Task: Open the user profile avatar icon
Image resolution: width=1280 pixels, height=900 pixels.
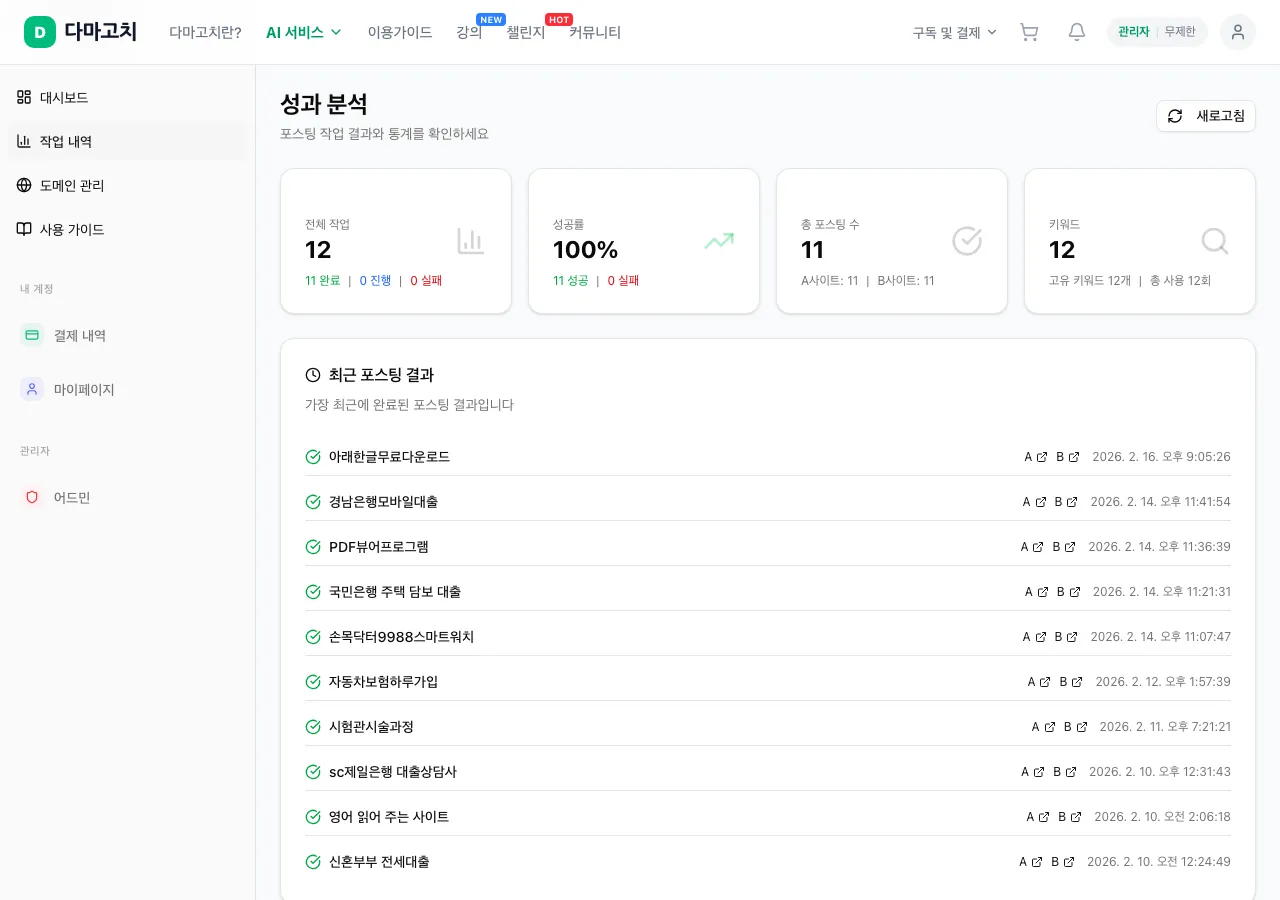Action: point(1238,32)
